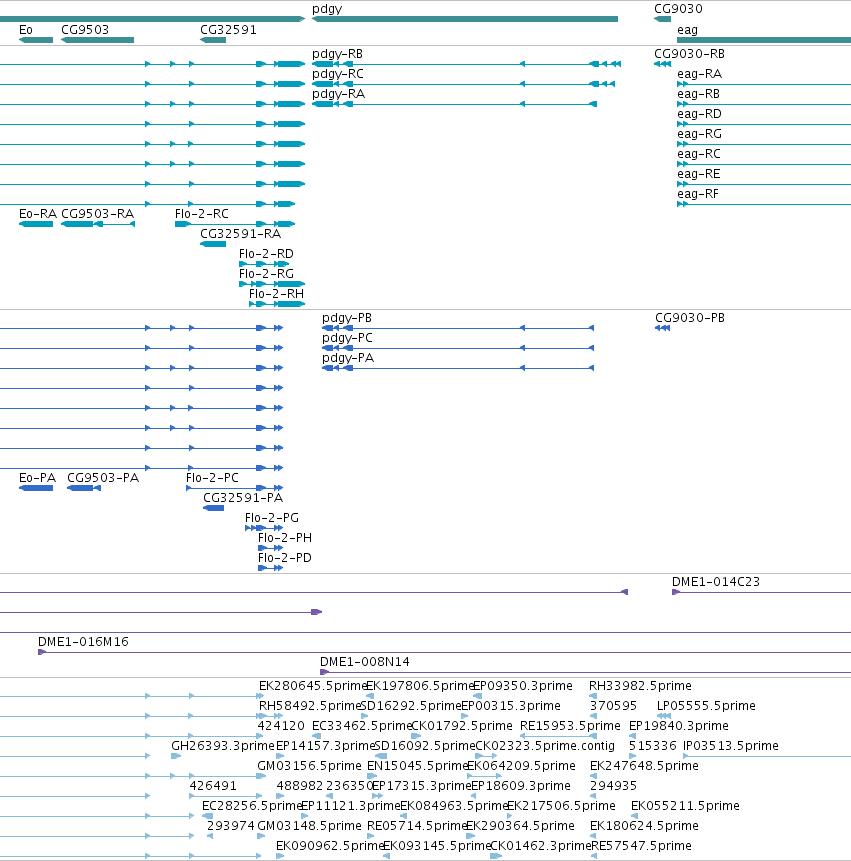851x861 pixels.
Task: Click the pdgy-PB protein label
Action: coord(346,318)
